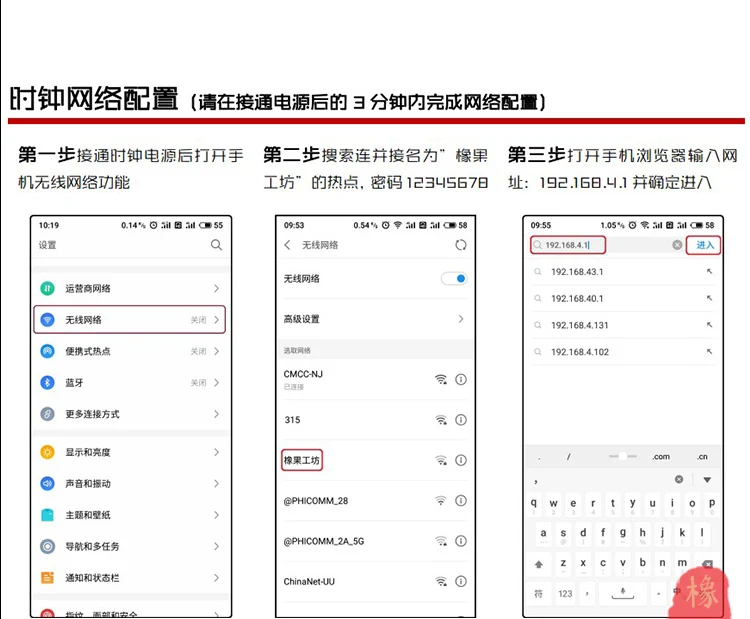Image resolution: width=750 pixels, height=619 pixels.
Task: Expand 更多连接方式 row chevron
Action: tap(217, 414)
